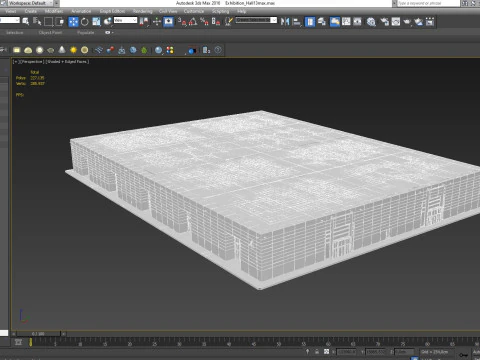The width and height of the screenshot is (480, 360).
Task: Click the Y coordinate input field
Action: coord(376,352)
